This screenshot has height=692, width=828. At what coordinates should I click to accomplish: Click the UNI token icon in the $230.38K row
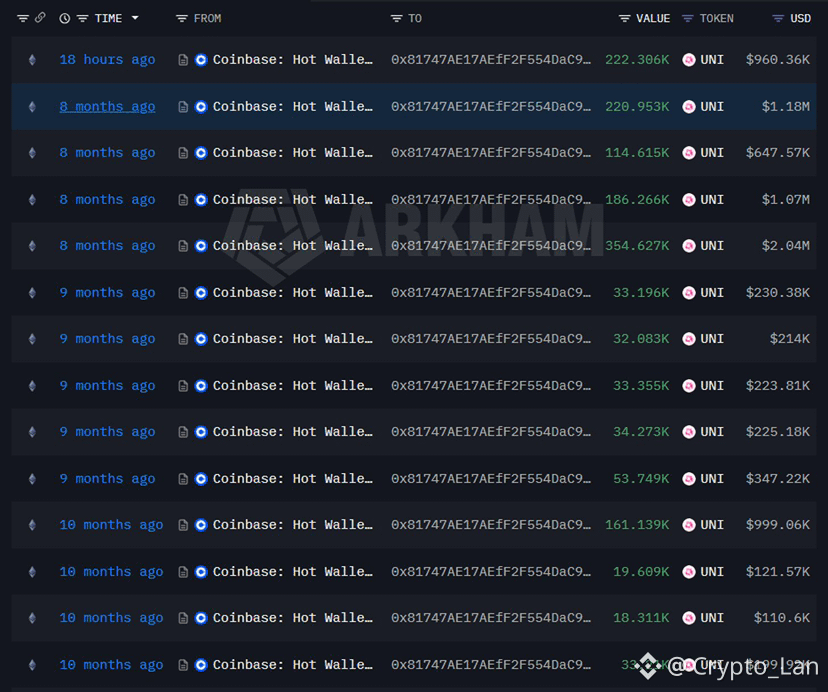pos(689,293)
